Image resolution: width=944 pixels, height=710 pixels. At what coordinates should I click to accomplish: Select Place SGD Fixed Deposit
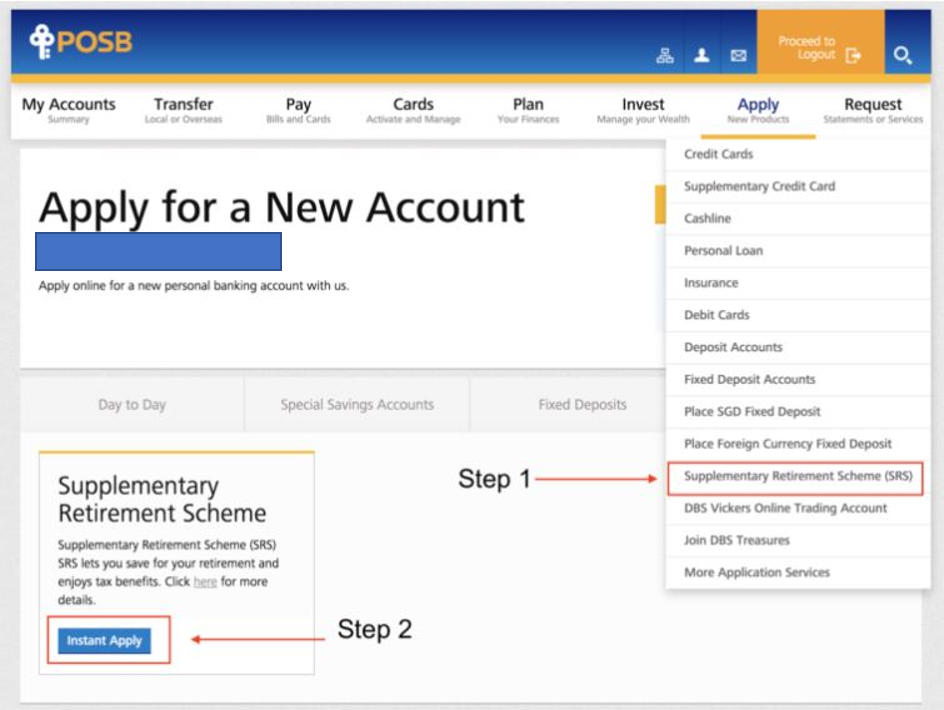[798, 412]
